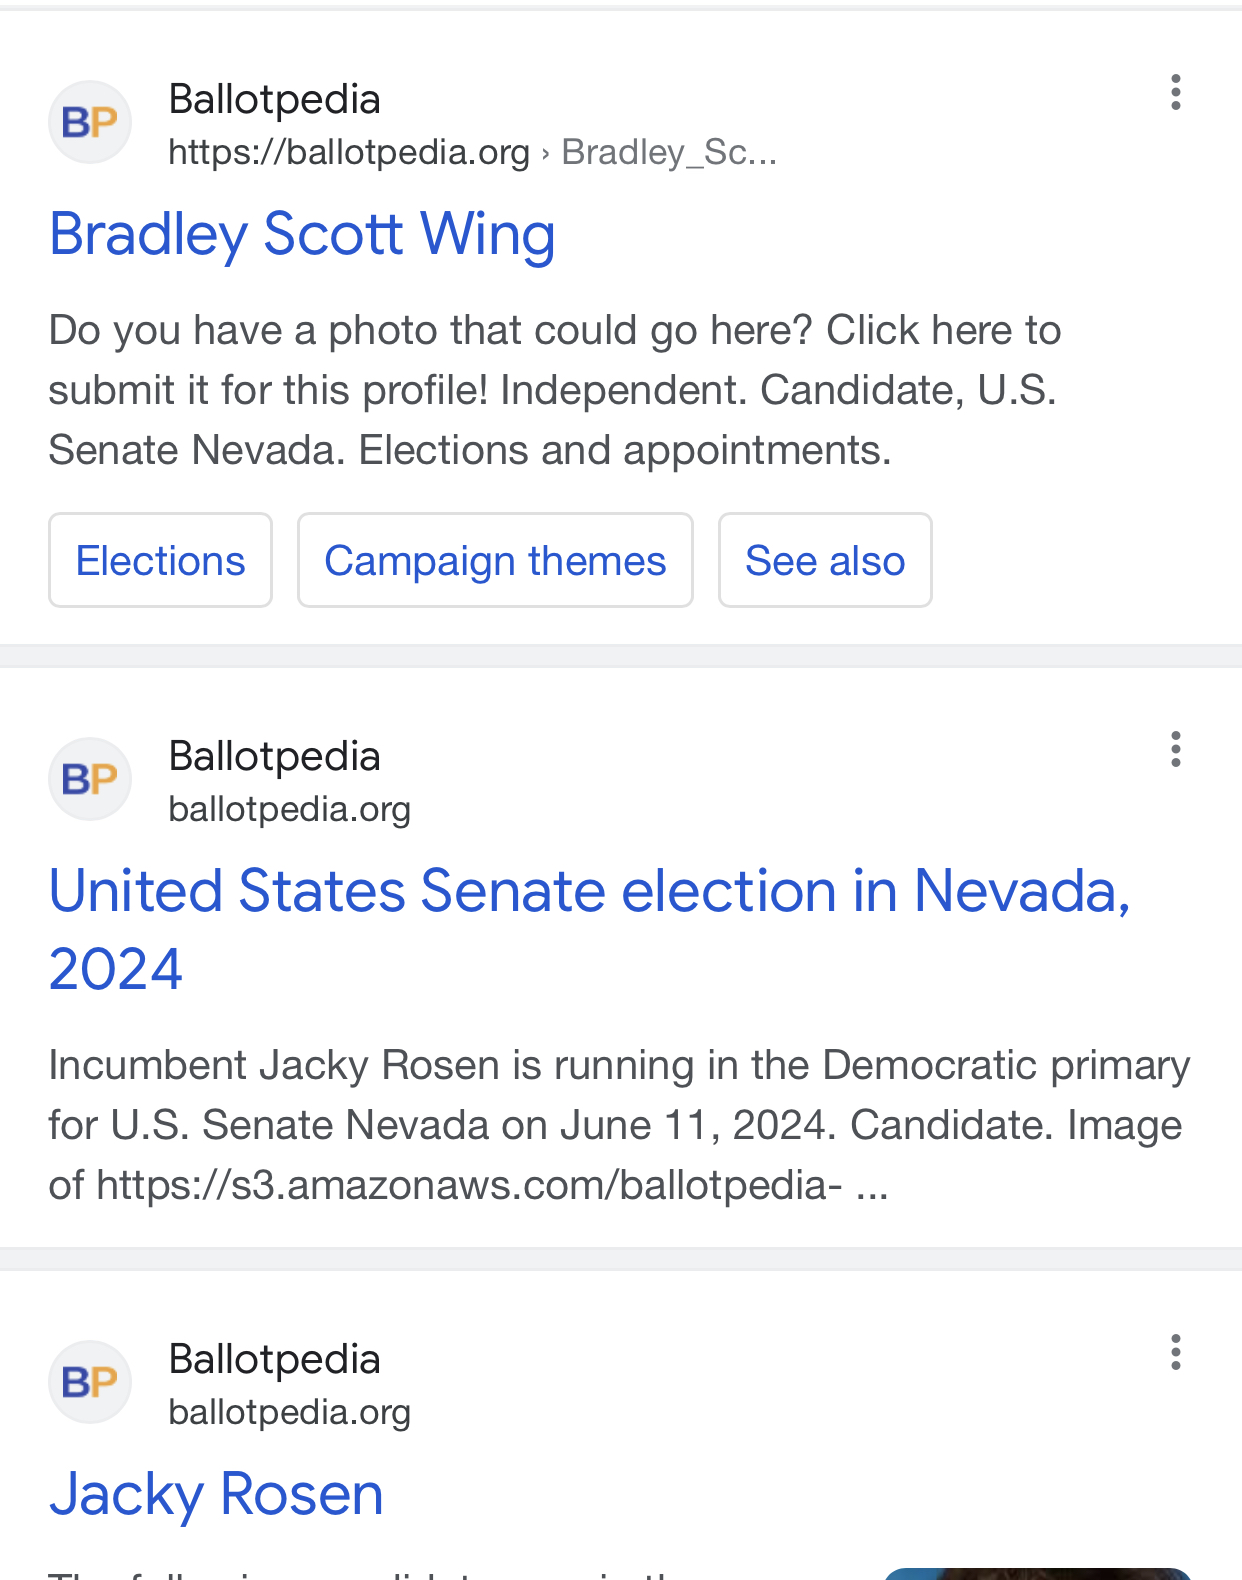Click Ballotpedia site name above Nevada election title
Image resolution: width=1242 pixels, height=1580 pixels.
point(274,756)
